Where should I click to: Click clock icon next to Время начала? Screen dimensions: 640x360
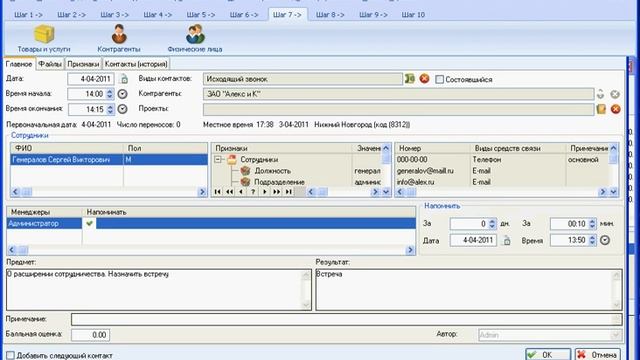click(122, 94)
